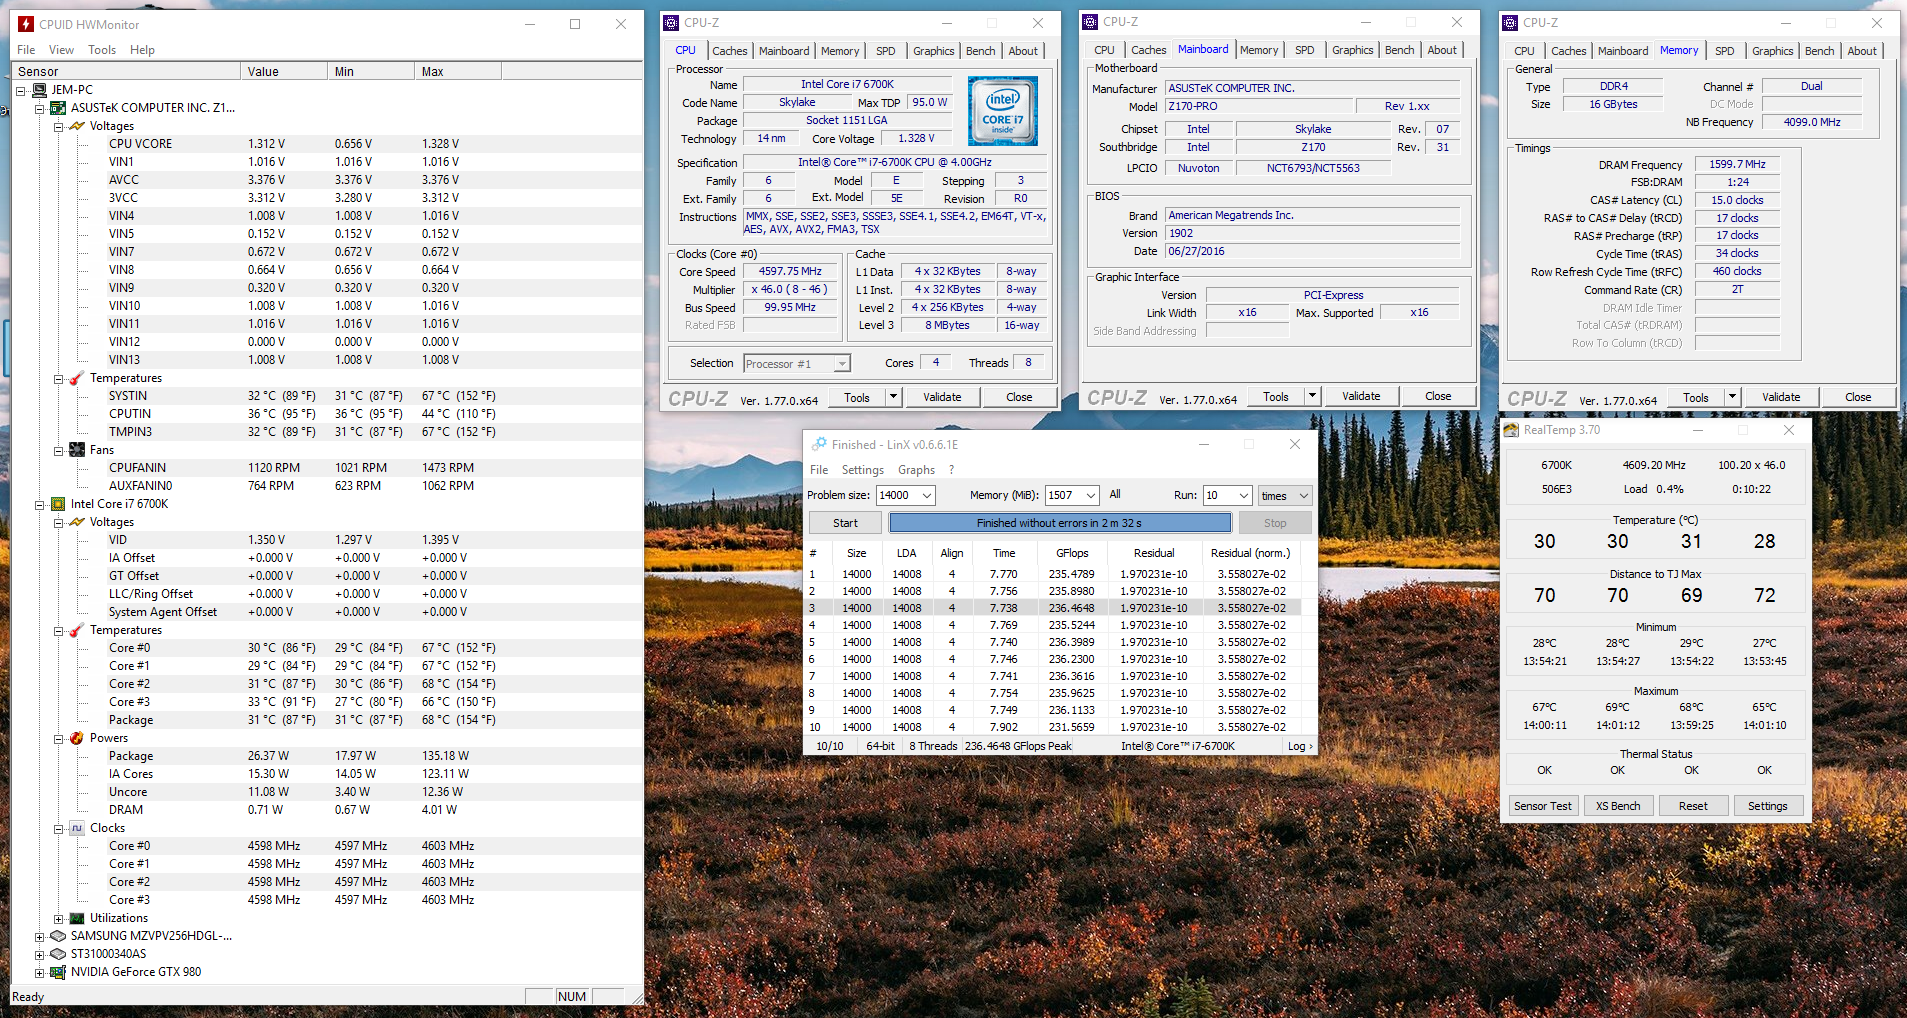Expand the SAMSUNG MZVPV256HDGL drive node
The width and height of the screenshot is (1907, 1018).
tap(40, 936)
